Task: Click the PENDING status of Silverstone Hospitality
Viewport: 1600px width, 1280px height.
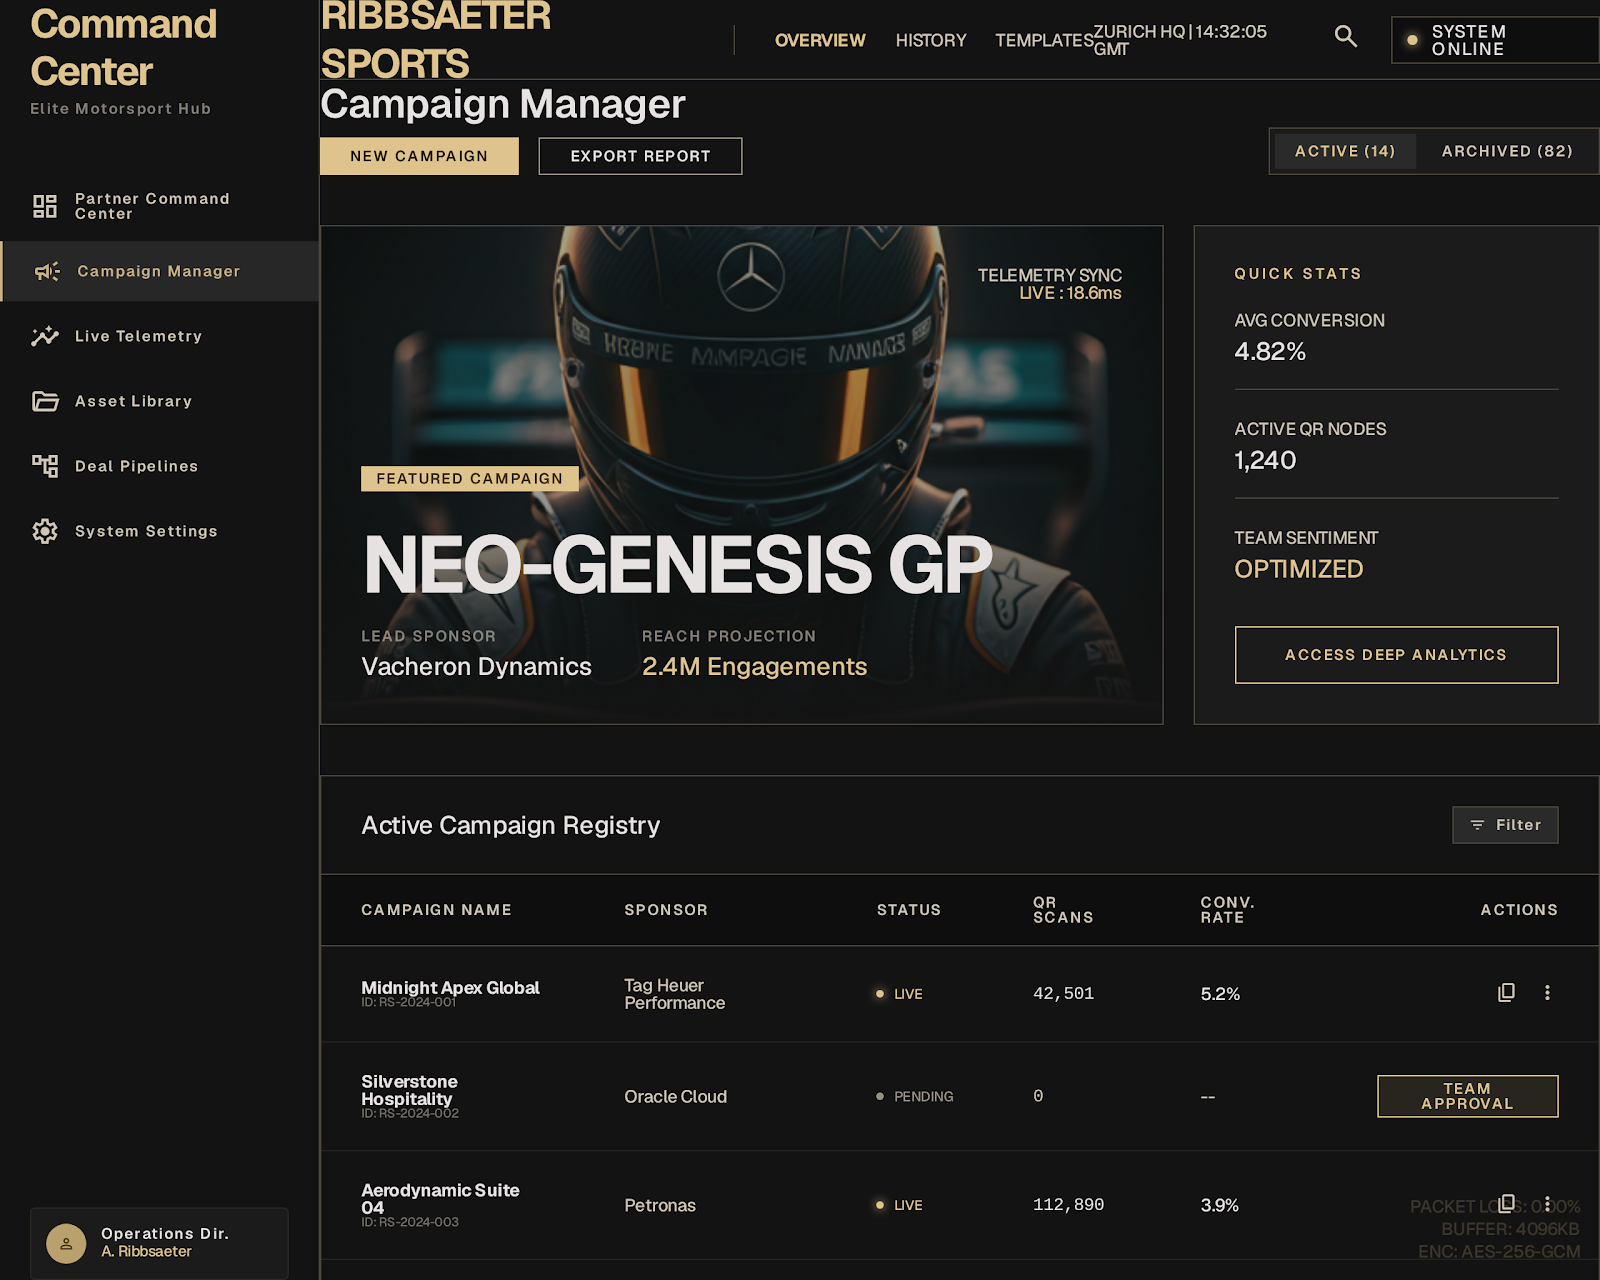Action: click(914, 1097)
